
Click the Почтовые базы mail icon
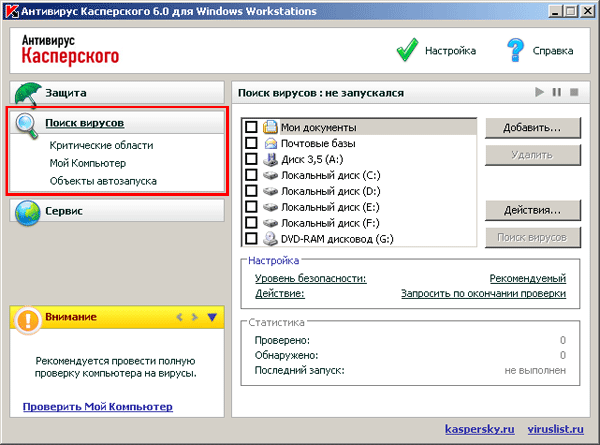click(270, 143)
